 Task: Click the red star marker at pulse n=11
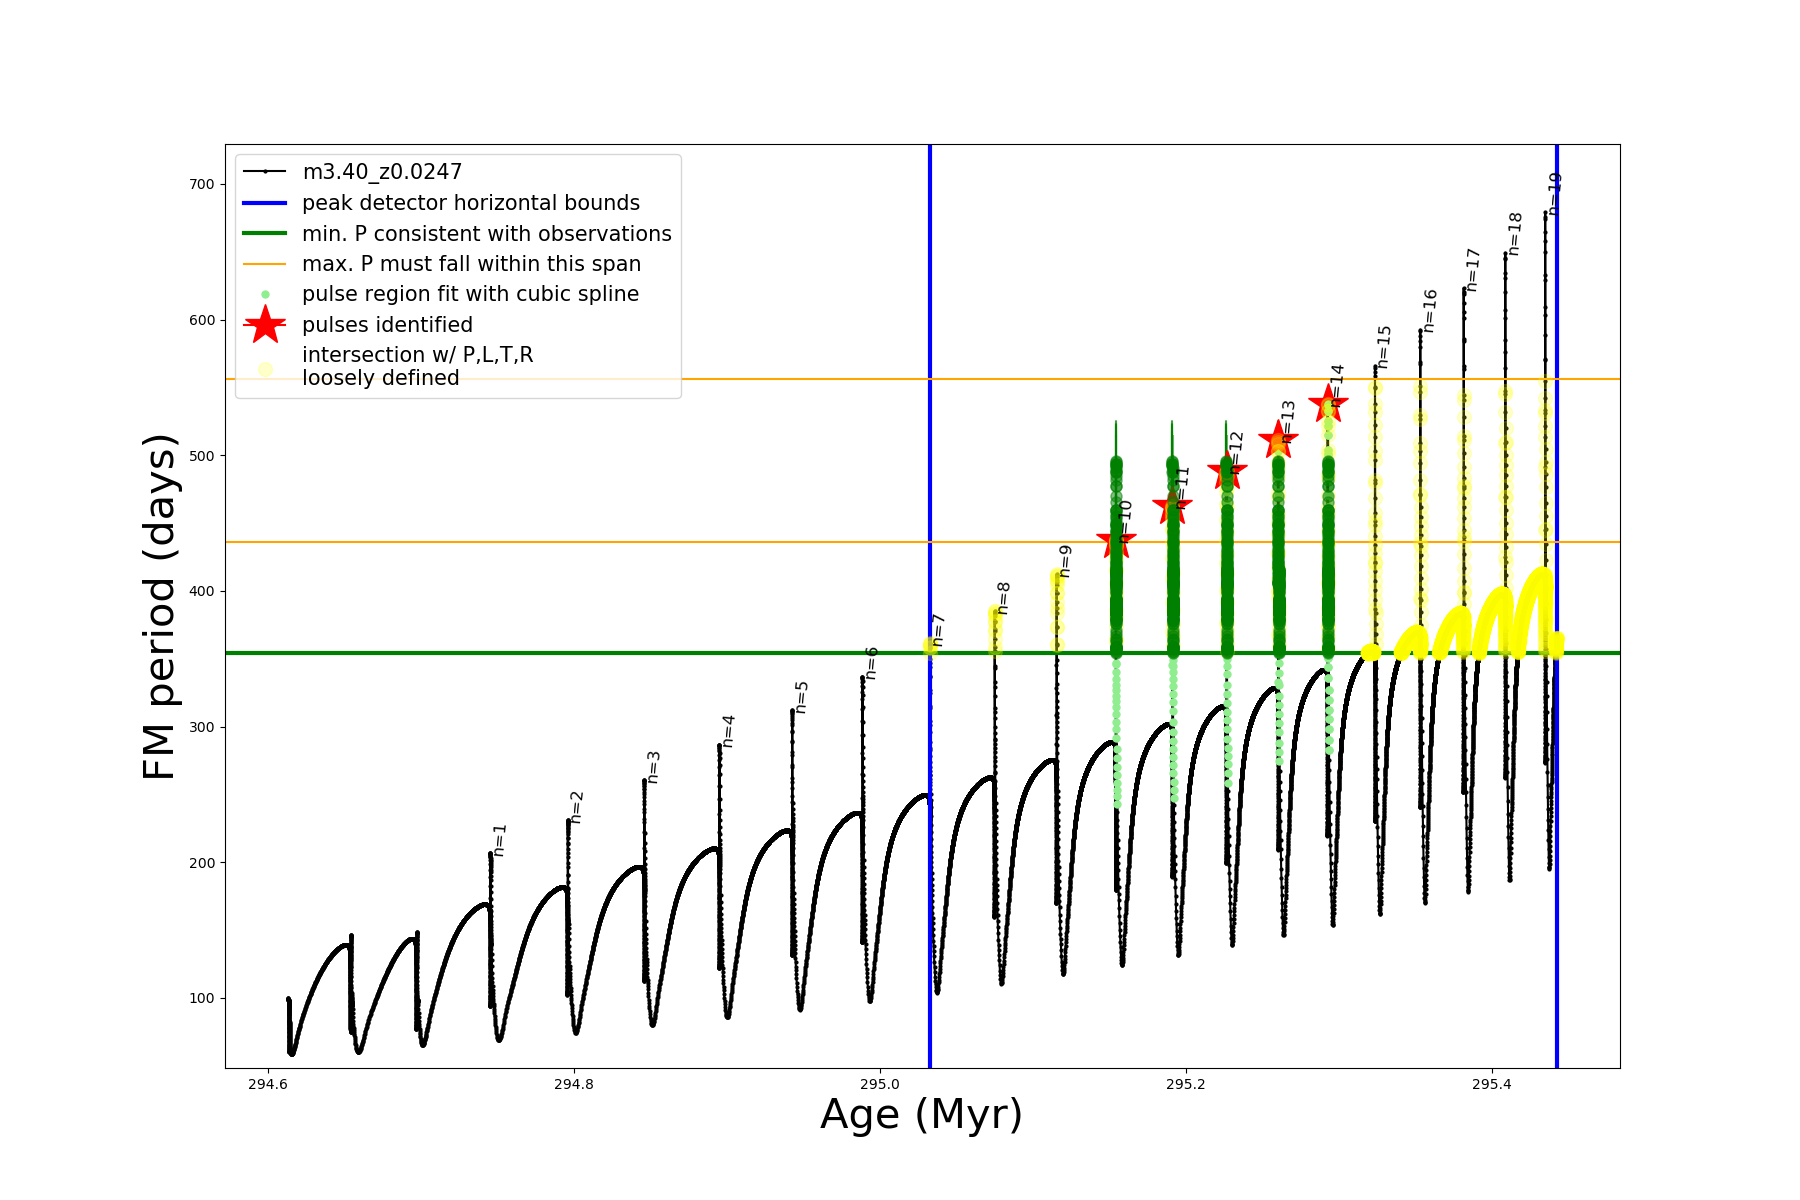(x=1172, y=506)
